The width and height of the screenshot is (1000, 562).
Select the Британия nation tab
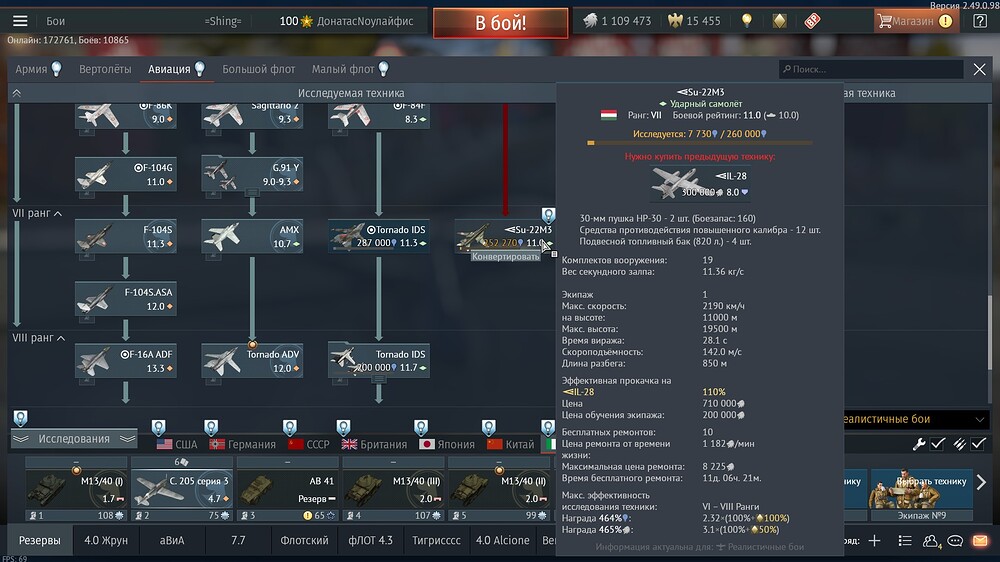click(x=374, y=444)
